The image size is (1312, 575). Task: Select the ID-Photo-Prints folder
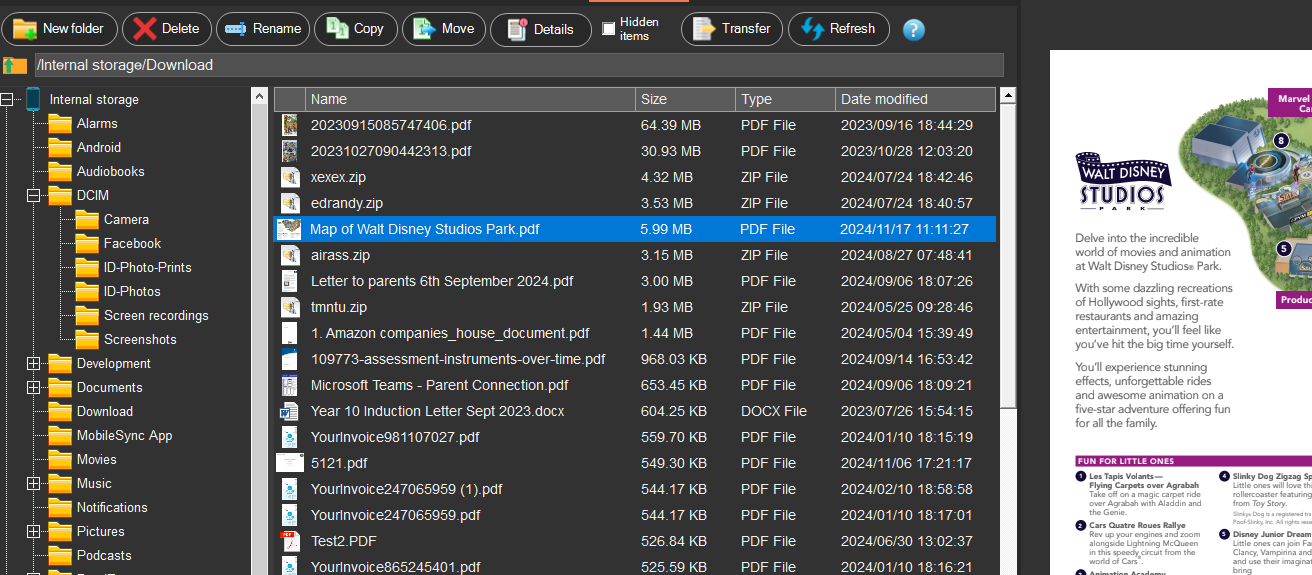pos(147,267)
